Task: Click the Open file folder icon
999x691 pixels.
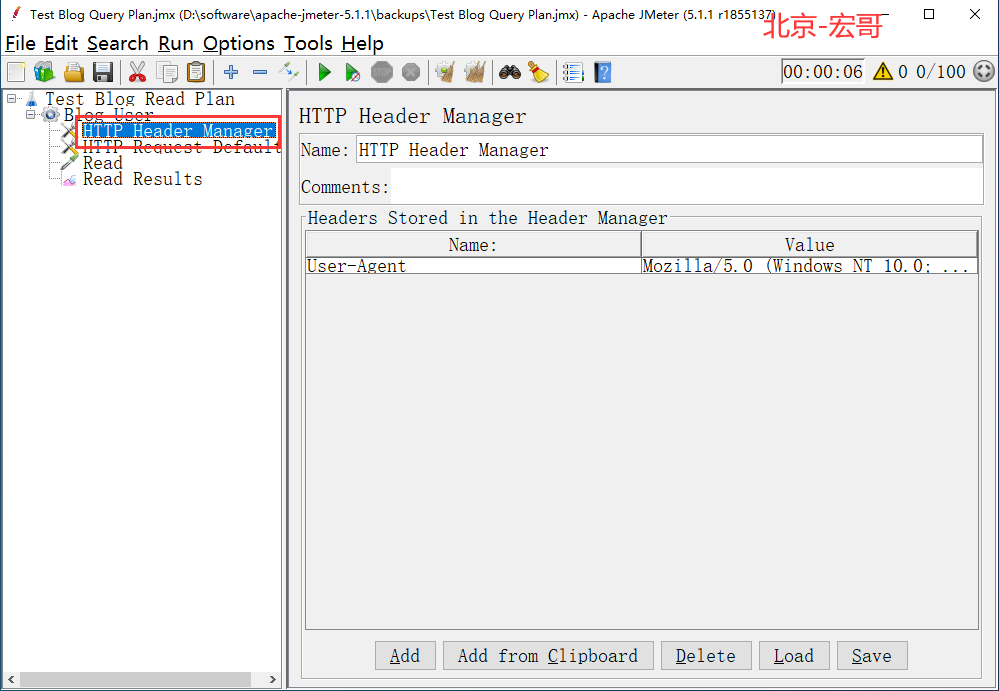Action: point(74,72)
